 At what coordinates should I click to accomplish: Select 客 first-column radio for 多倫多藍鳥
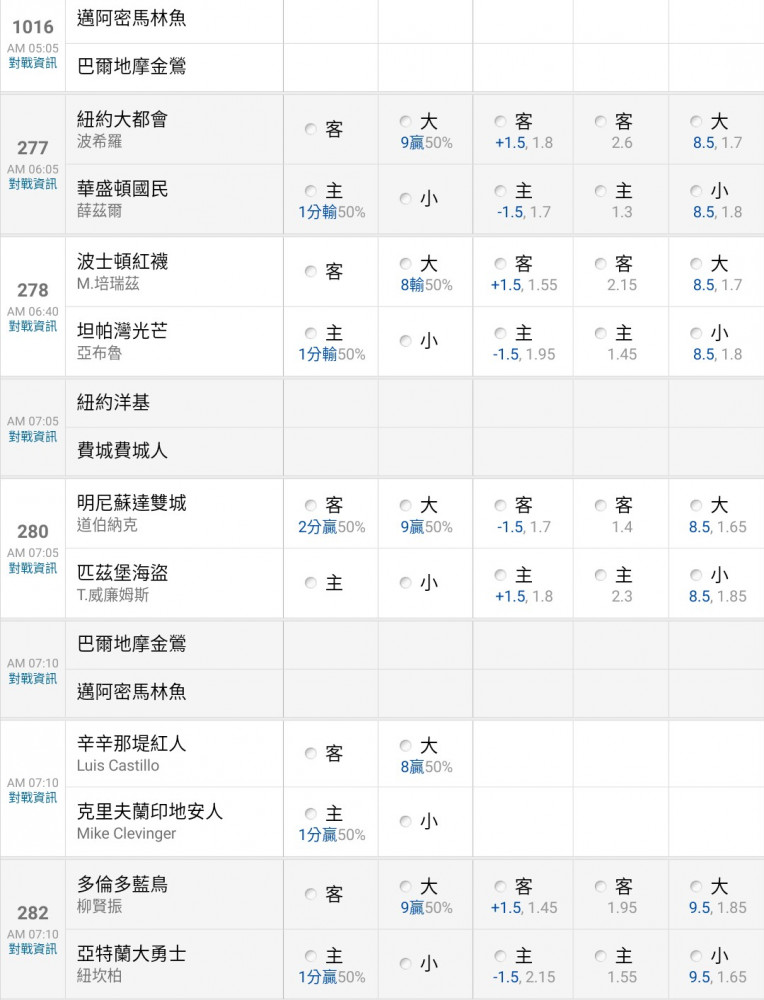pyautogui.click(x=311, y=895)
